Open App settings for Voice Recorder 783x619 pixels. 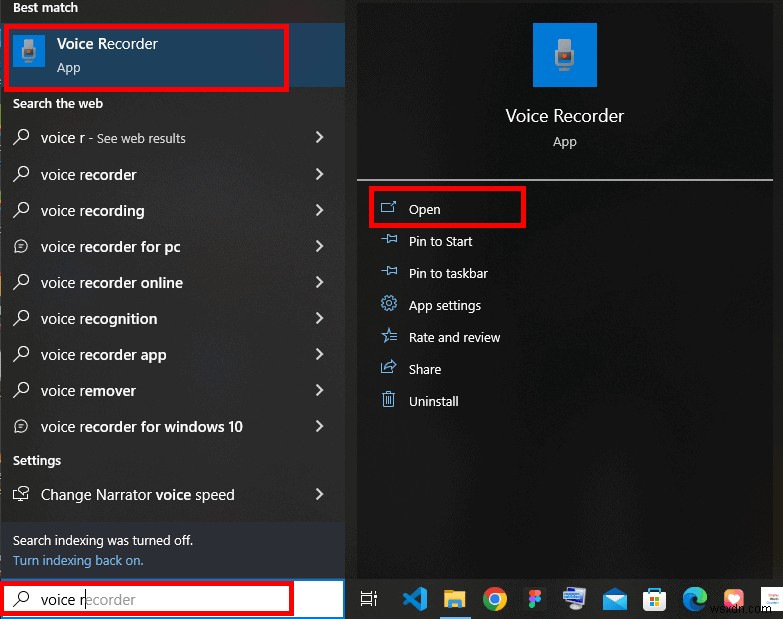(444, 306)
